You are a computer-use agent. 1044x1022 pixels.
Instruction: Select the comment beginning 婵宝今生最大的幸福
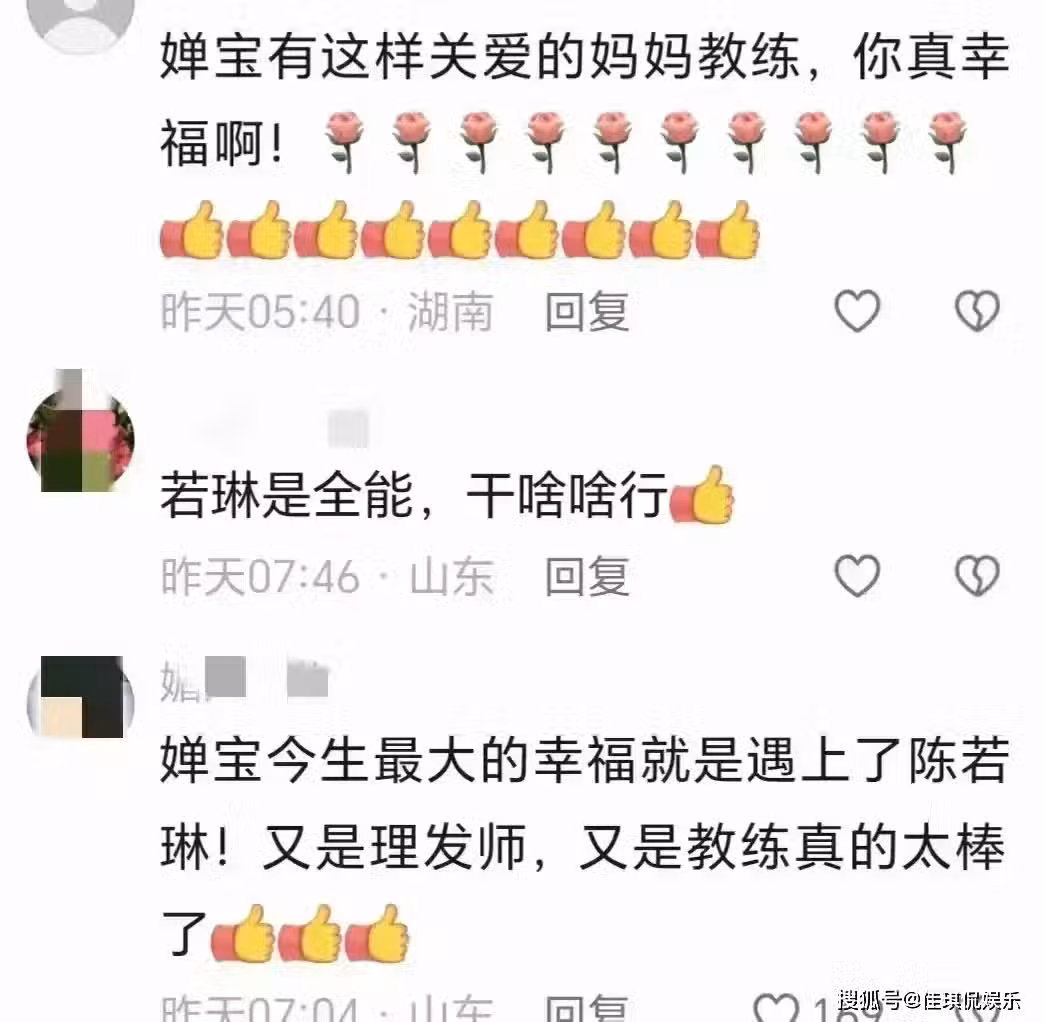coord(584,847)
